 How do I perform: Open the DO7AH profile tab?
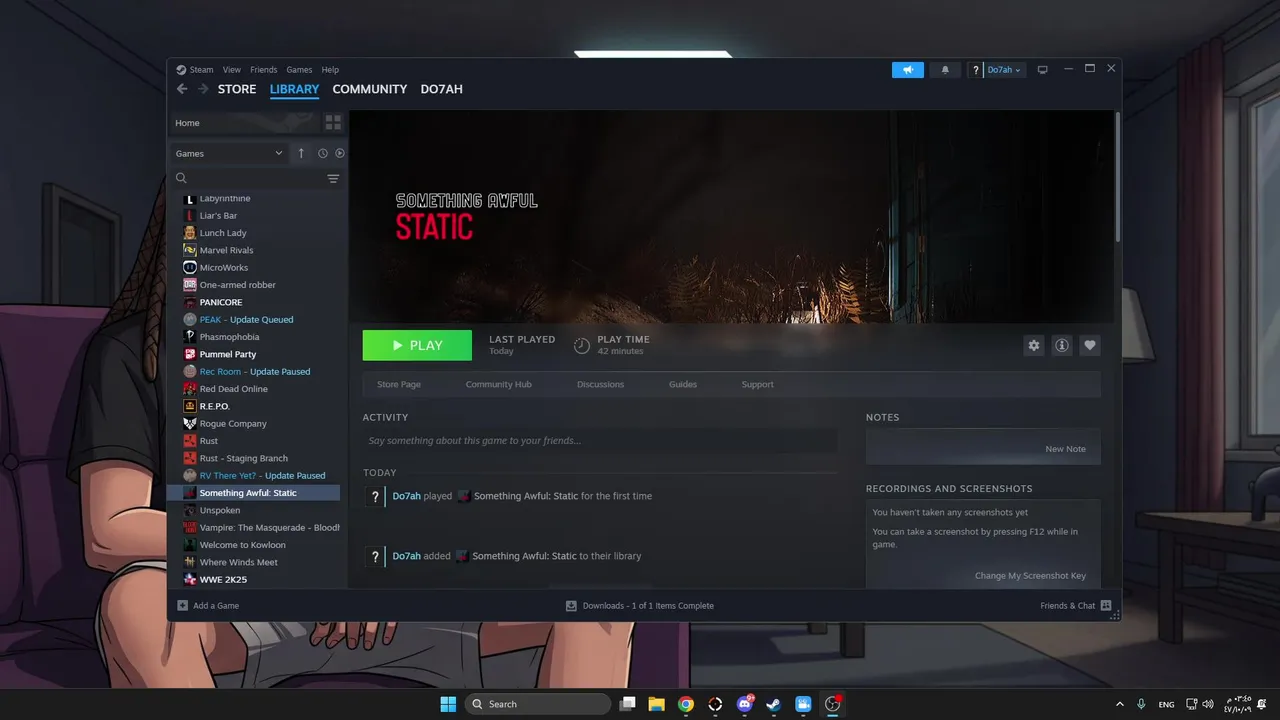click(441, 89)
